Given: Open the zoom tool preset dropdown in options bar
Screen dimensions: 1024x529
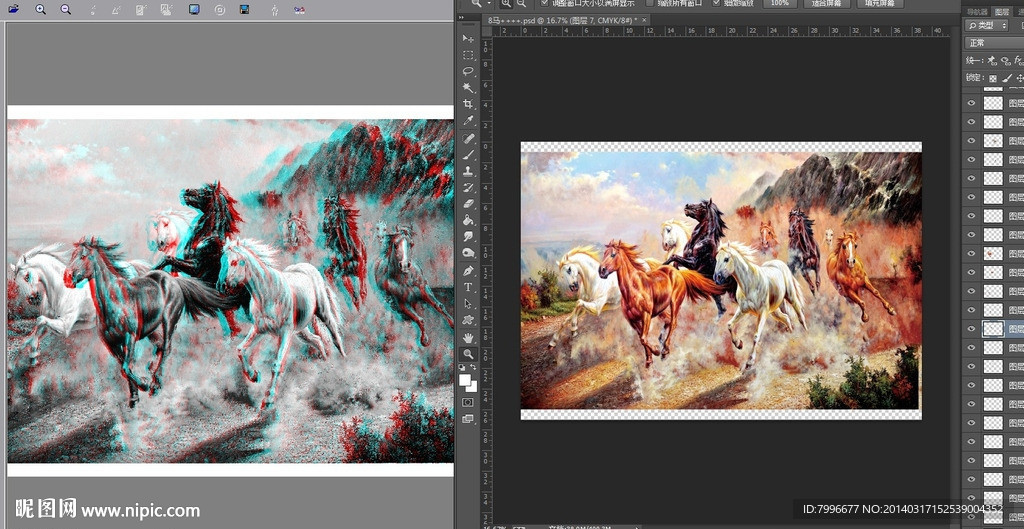Looking at the screenshot, I should point(482,3).
